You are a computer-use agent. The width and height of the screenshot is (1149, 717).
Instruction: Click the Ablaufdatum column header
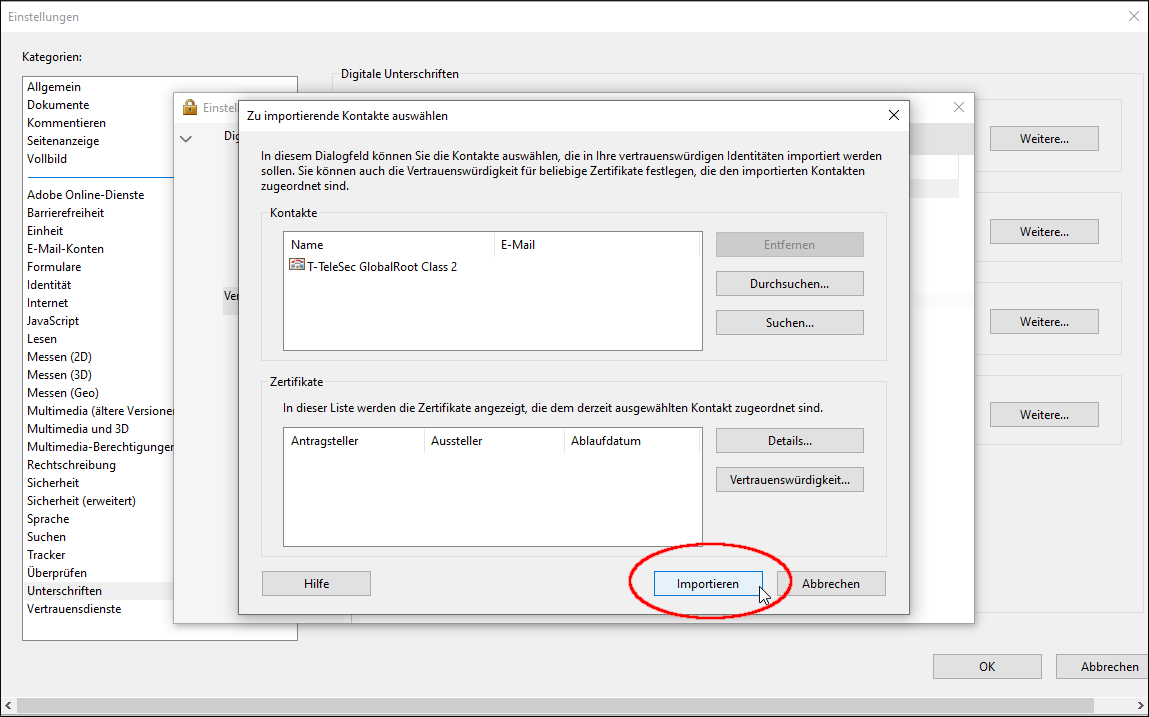click(633, 441)
